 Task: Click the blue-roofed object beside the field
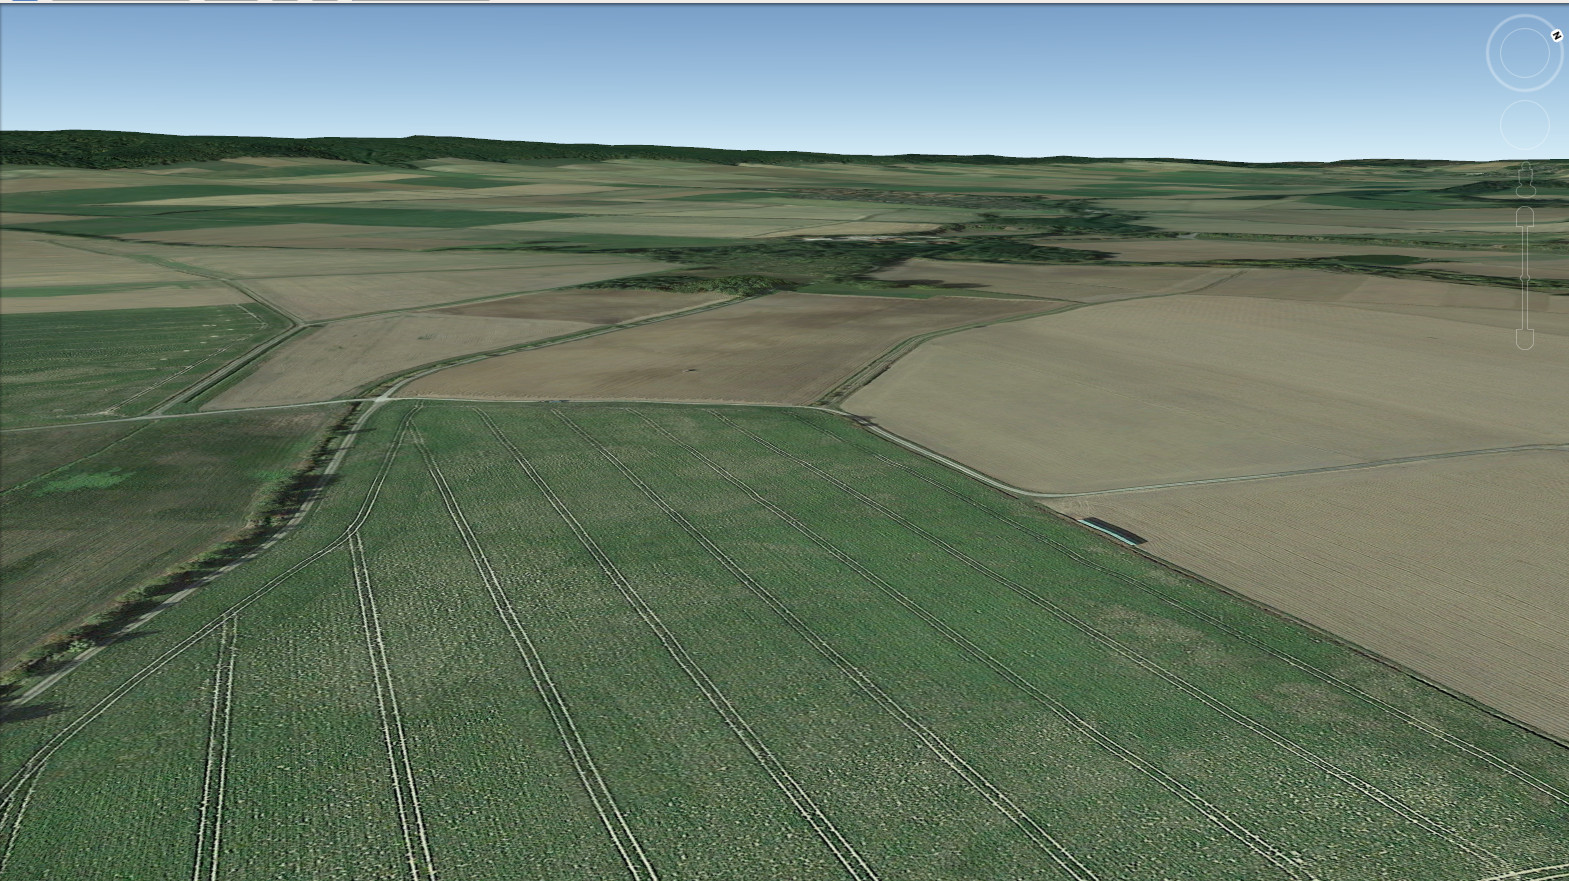coord(1111,531)
